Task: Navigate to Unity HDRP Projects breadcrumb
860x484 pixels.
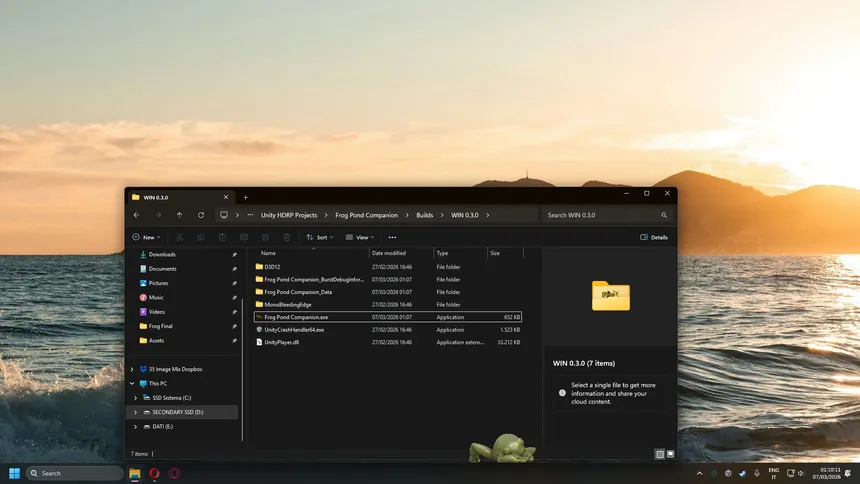Action: (288, 215)
